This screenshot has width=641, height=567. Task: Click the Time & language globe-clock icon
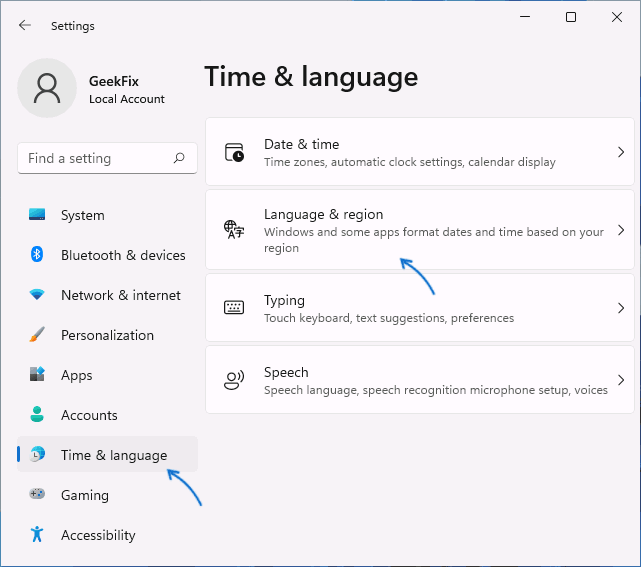[37, 454]
